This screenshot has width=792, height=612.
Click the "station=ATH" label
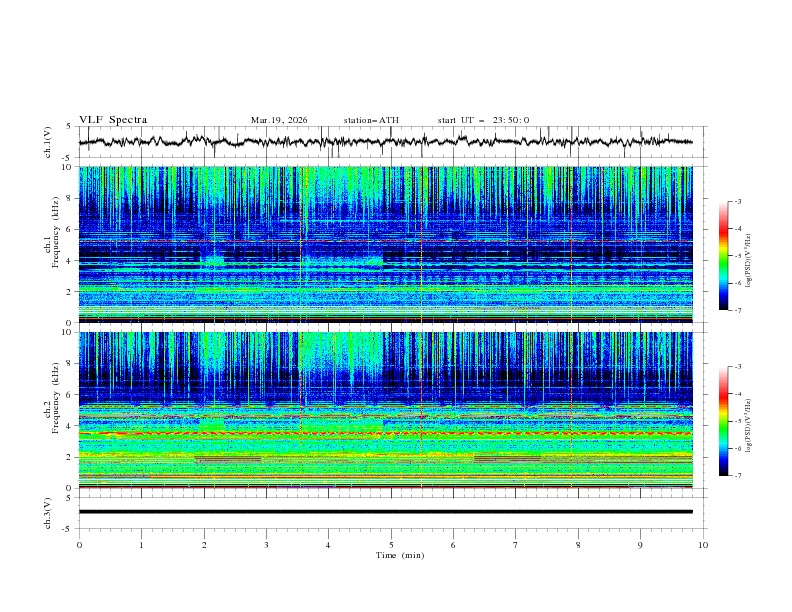click(x=371, y=120)
